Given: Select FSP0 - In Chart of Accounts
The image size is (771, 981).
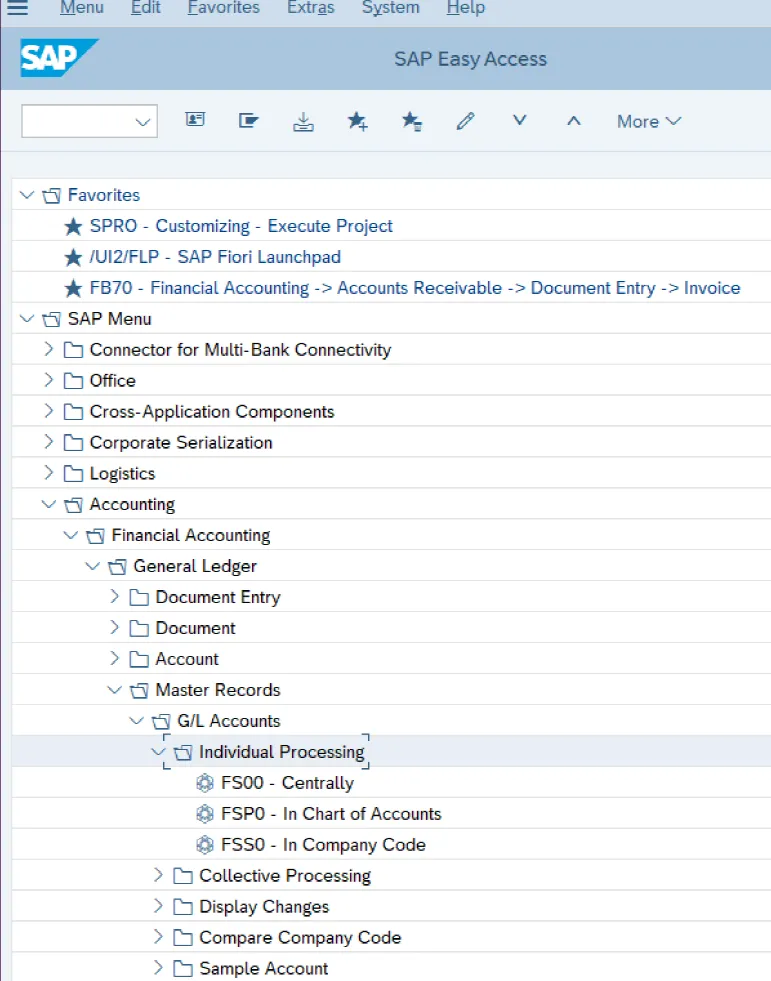Looking at the screenshot, I should [x=331, y=813].
